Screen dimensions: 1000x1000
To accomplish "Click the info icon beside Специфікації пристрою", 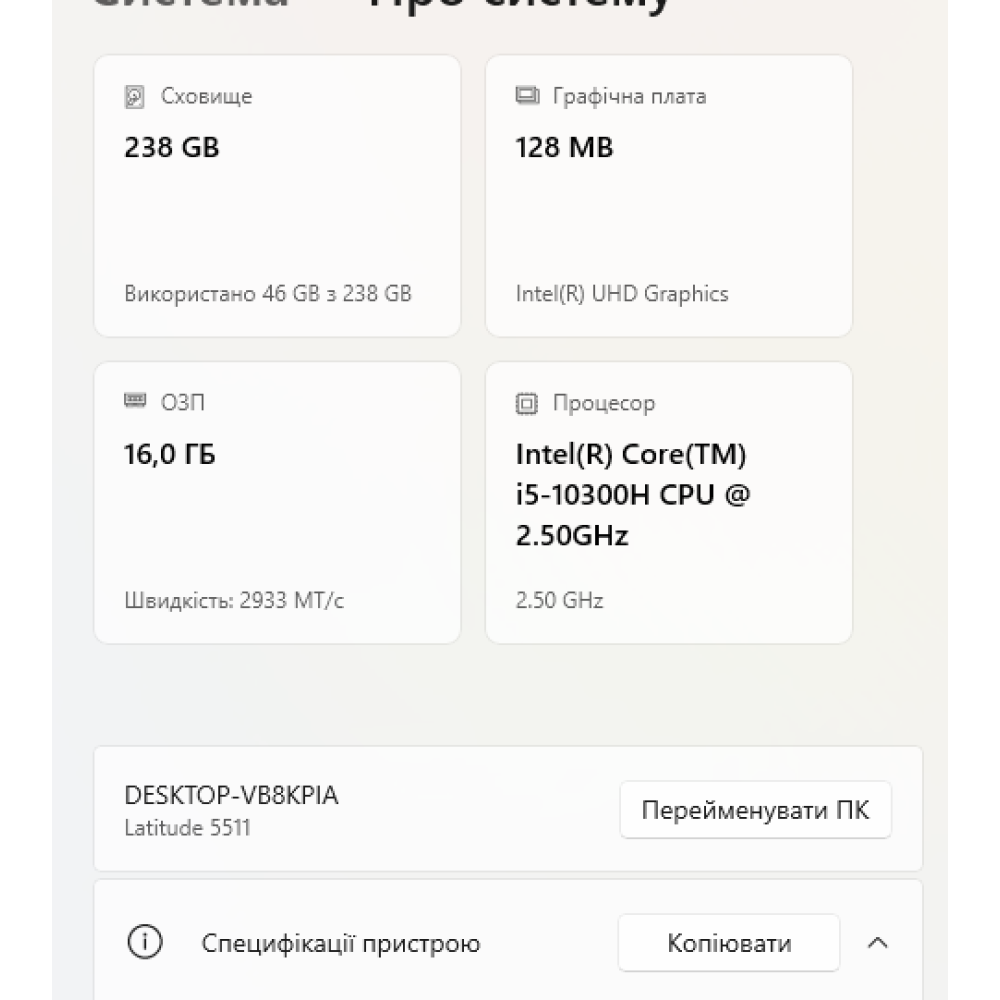I will click(146, 942).
